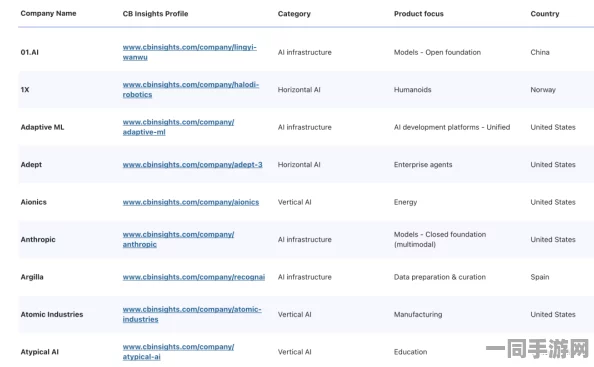Open the Anthropic profile link
Viewport: 594px width, 367px height.
point(178,239)
